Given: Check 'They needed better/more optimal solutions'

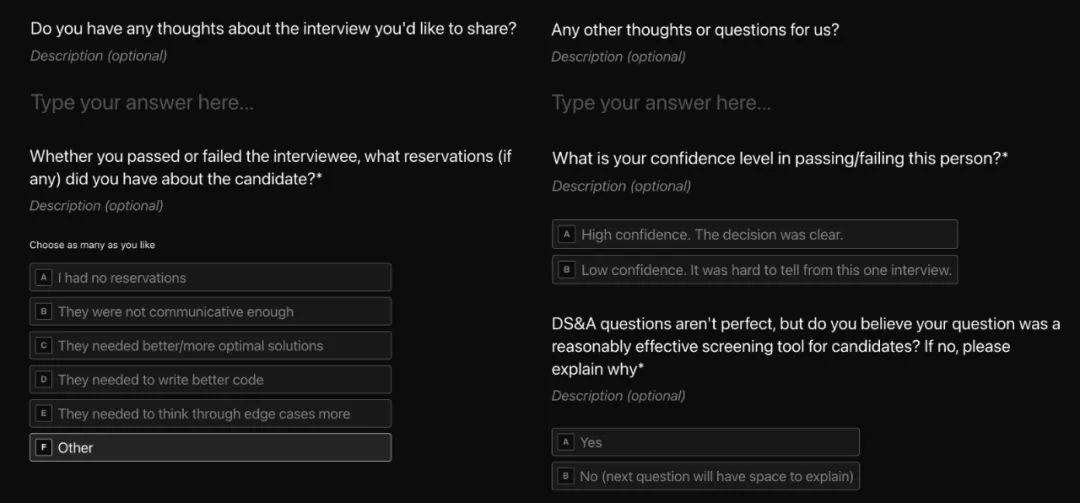Looking at the screenshot, I should point(211,346).
